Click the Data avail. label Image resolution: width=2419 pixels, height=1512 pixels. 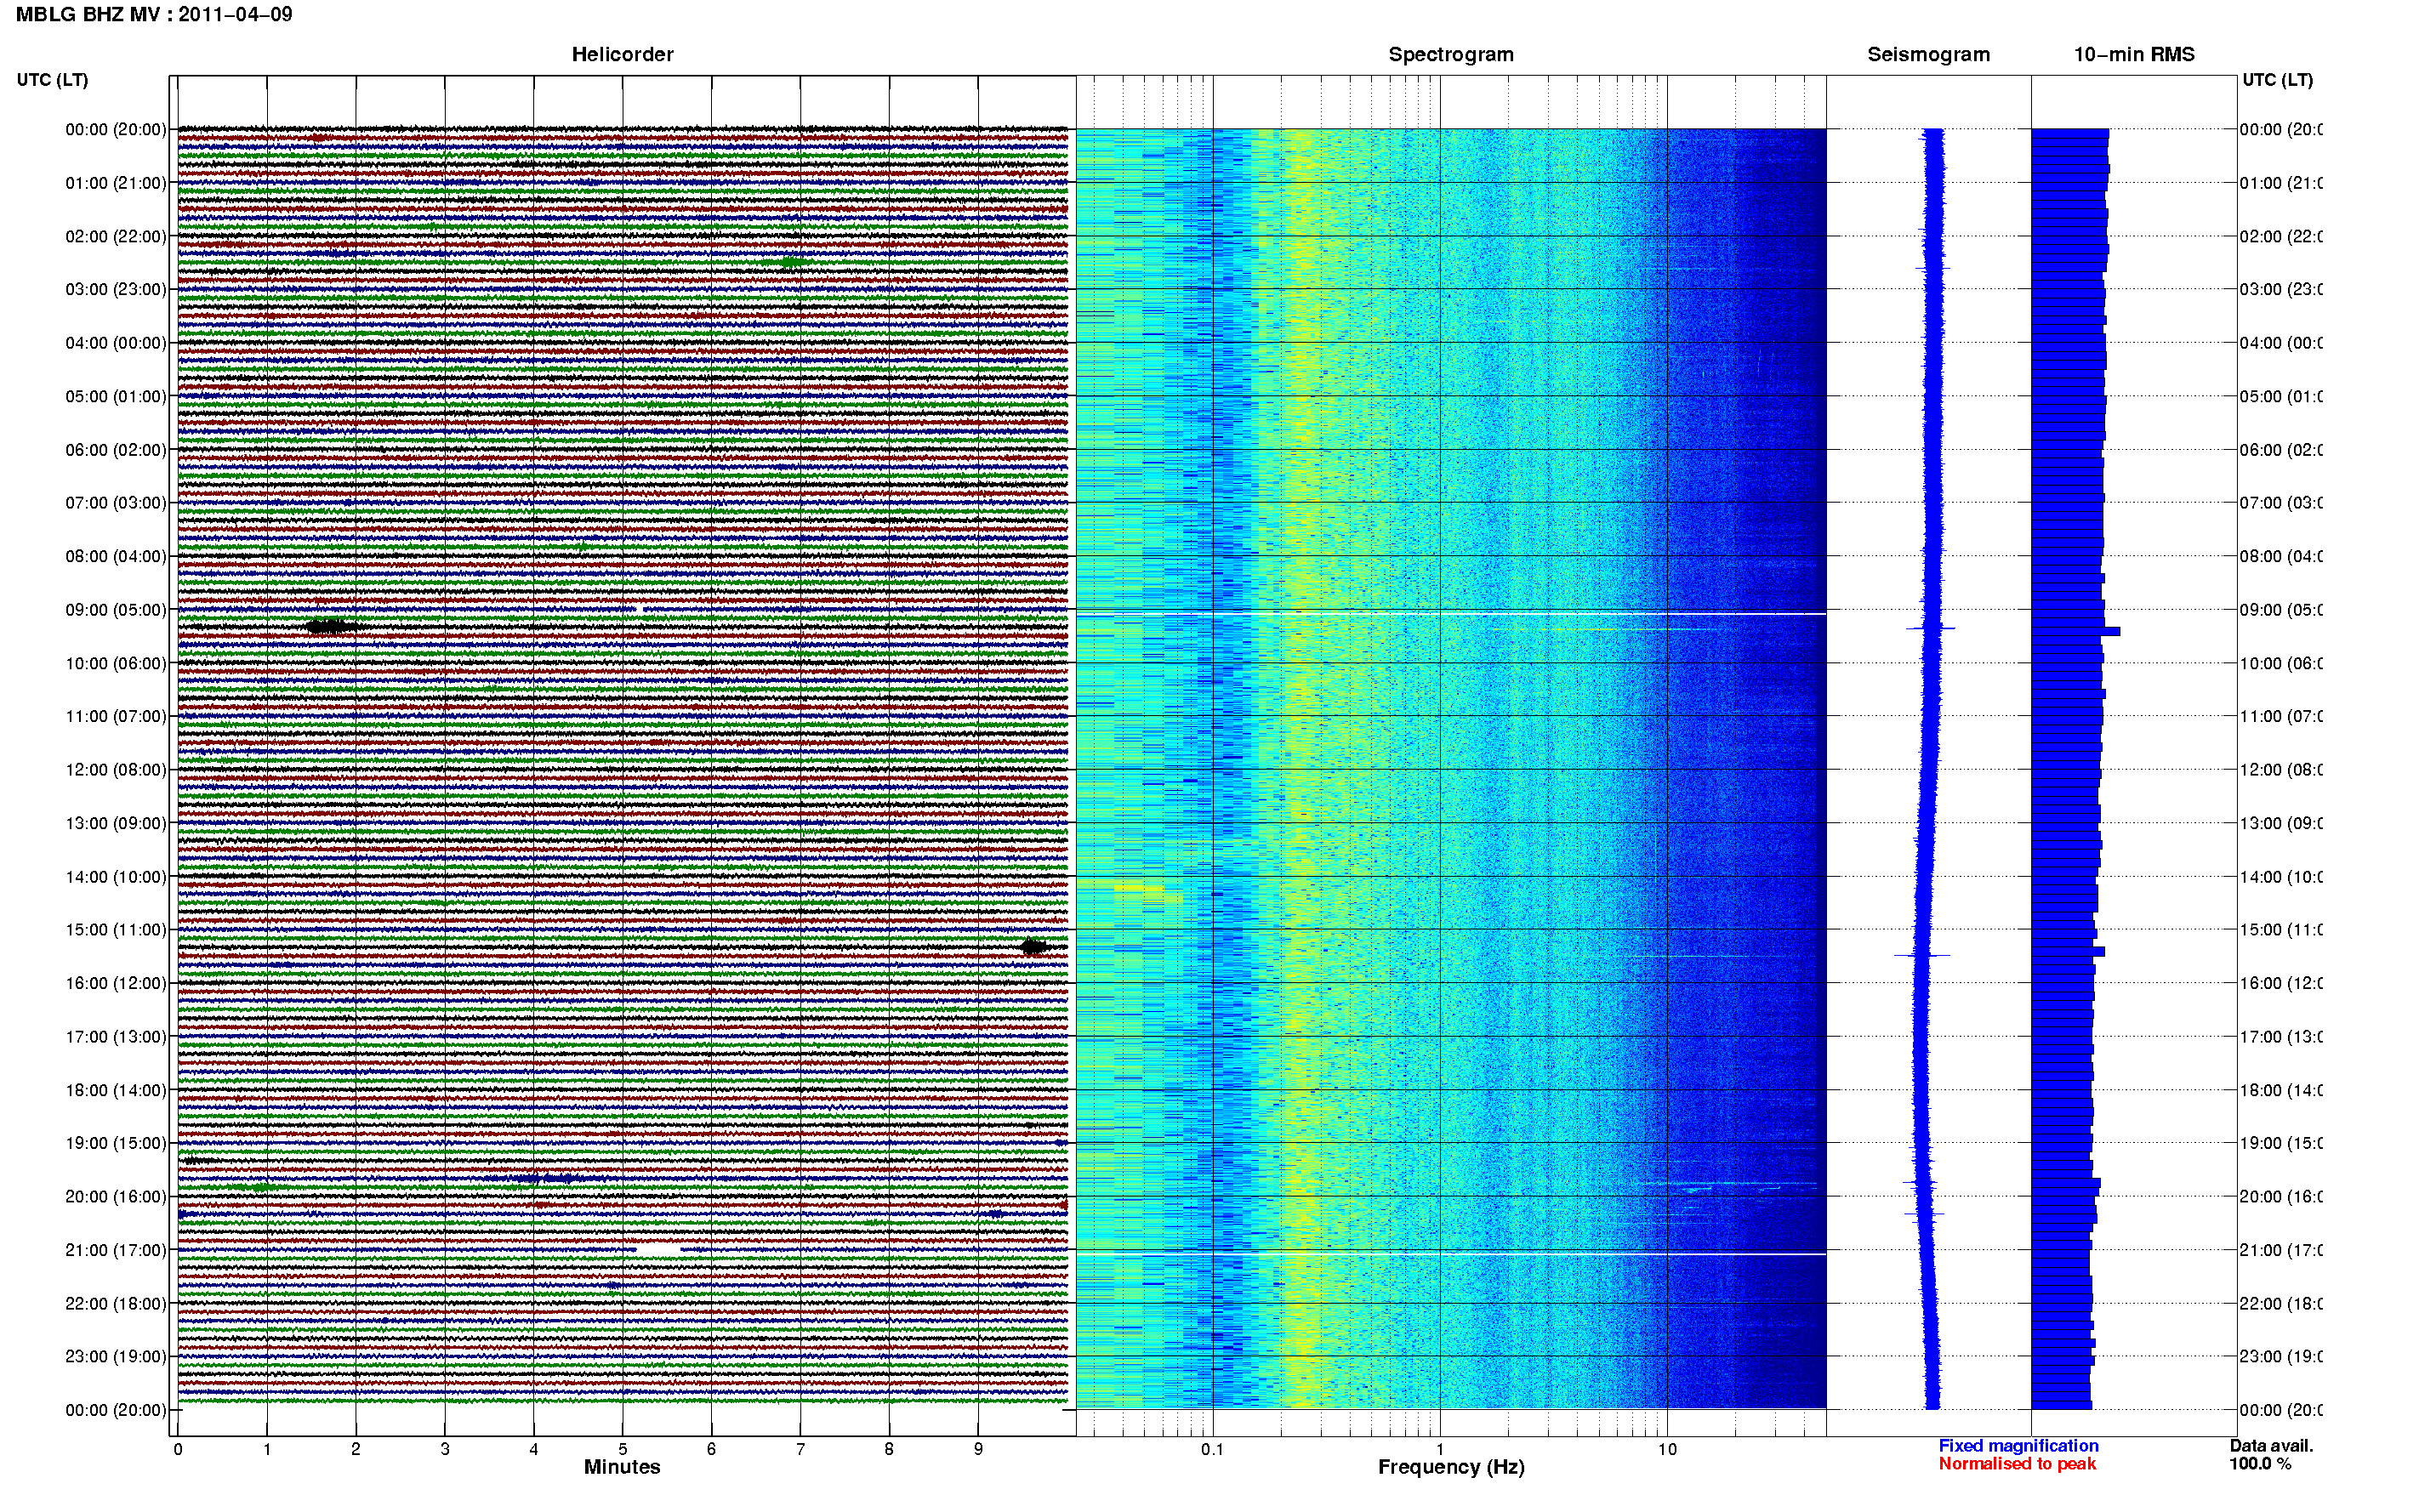click(2271, 1446)
